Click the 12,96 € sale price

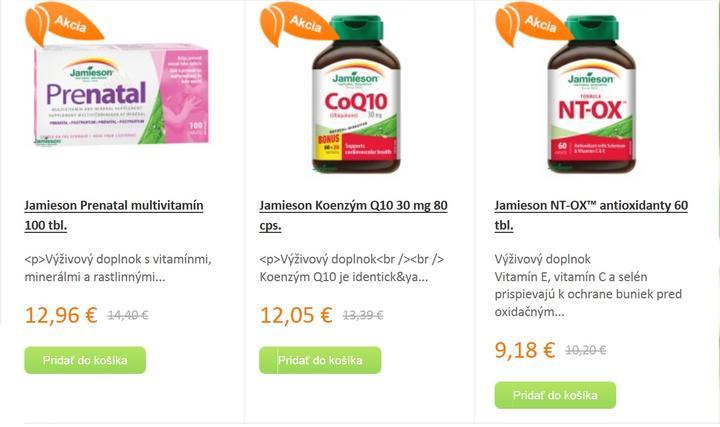click(61, 315)
